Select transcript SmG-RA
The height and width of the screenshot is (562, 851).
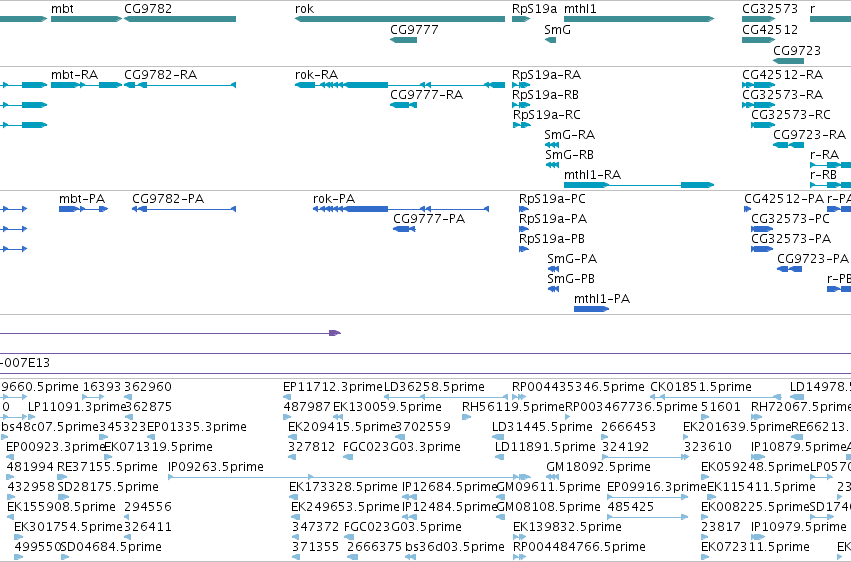[x=551, y=145]
